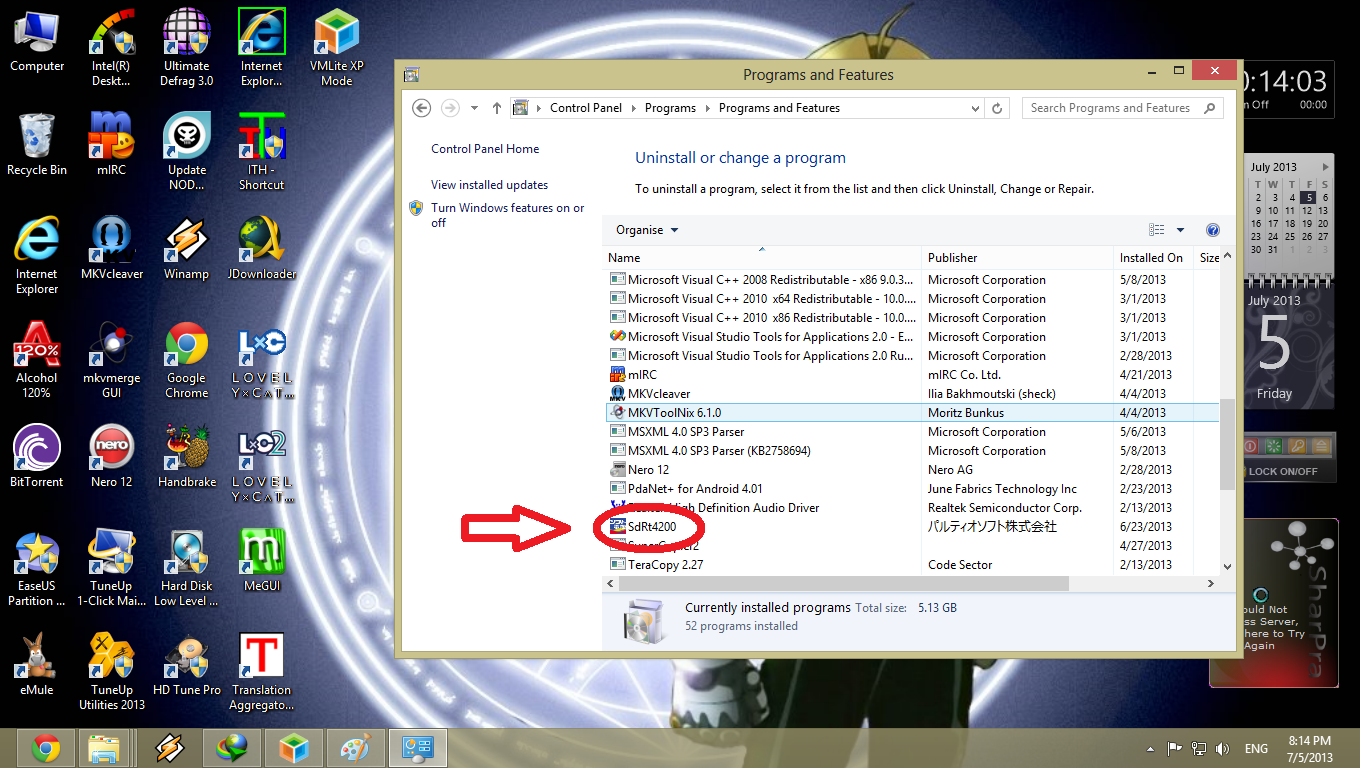Click the mkvmerge GUI desktop shortcut
Image resolution: width=1360 pixels, height=768 pixels.
(x=112, y=360)
